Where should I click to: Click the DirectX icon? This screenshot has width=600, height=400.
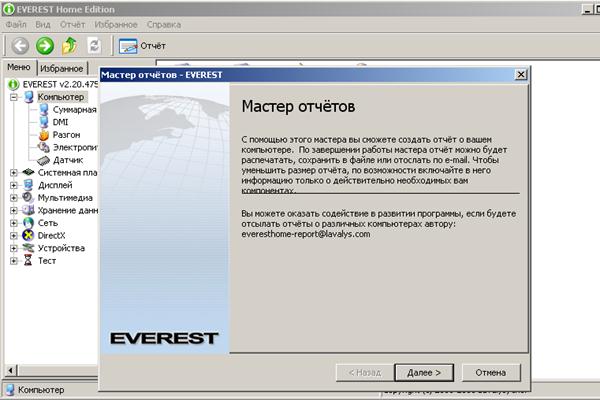tap(28, 235)
